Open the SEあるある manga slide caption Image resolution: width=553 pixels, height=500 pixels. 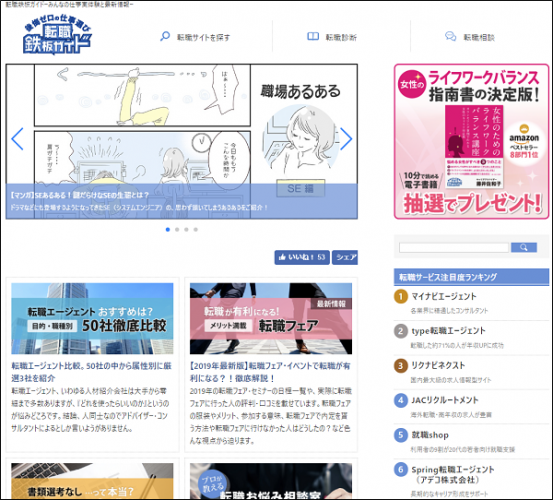182,201
